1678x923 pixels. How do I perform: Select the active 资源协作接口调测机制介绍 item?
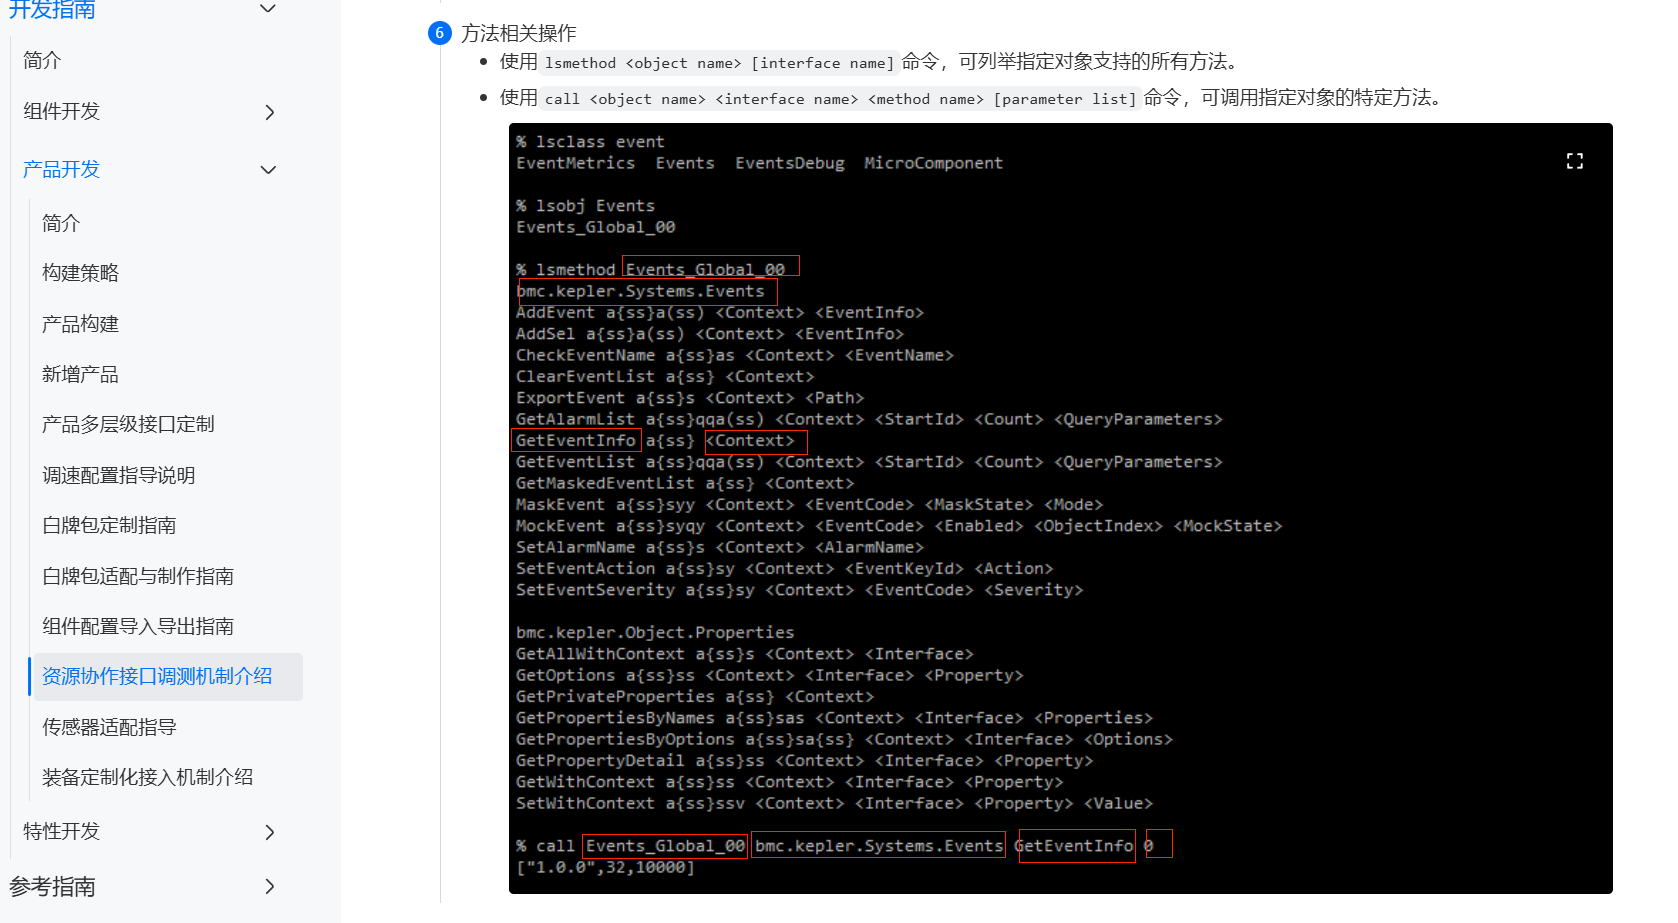click(x=157, y=676)
